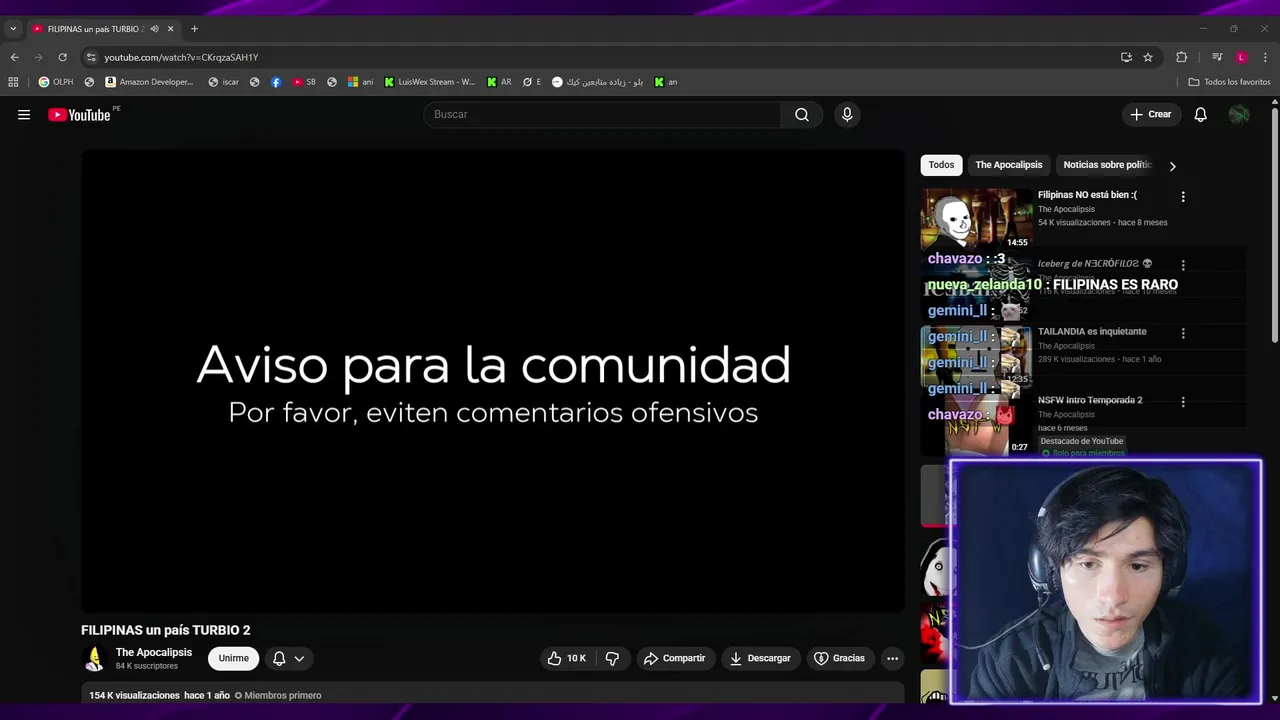Open the Crear upload menu
This screenshot has width=1280, height=720.
point(1150,115)
